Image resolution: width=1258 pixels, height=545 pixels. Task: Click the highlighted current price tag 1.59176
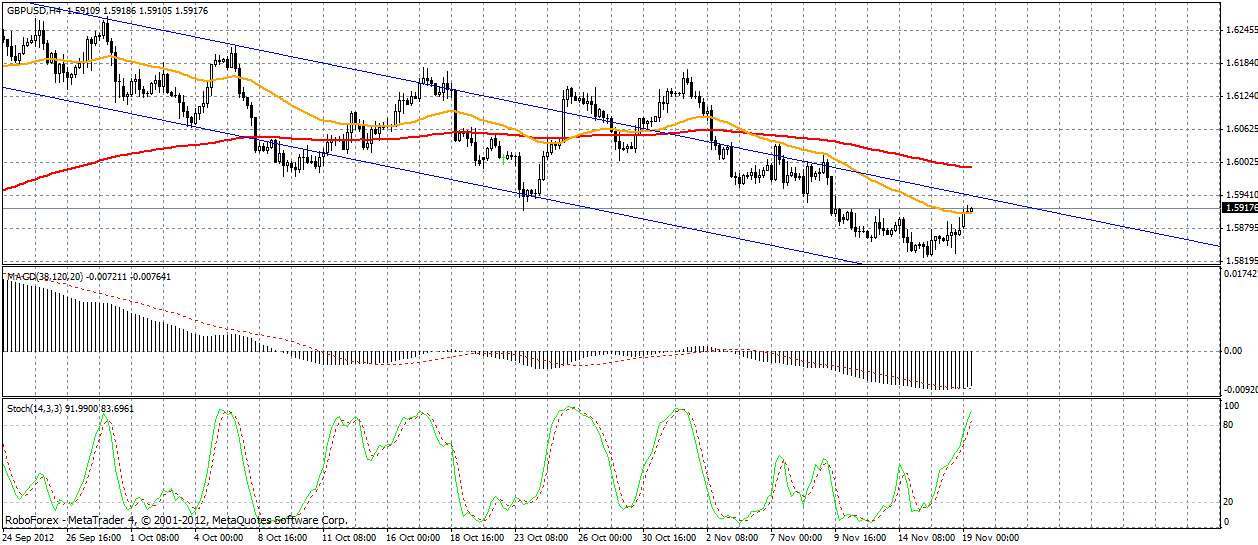pos(1240,208)
